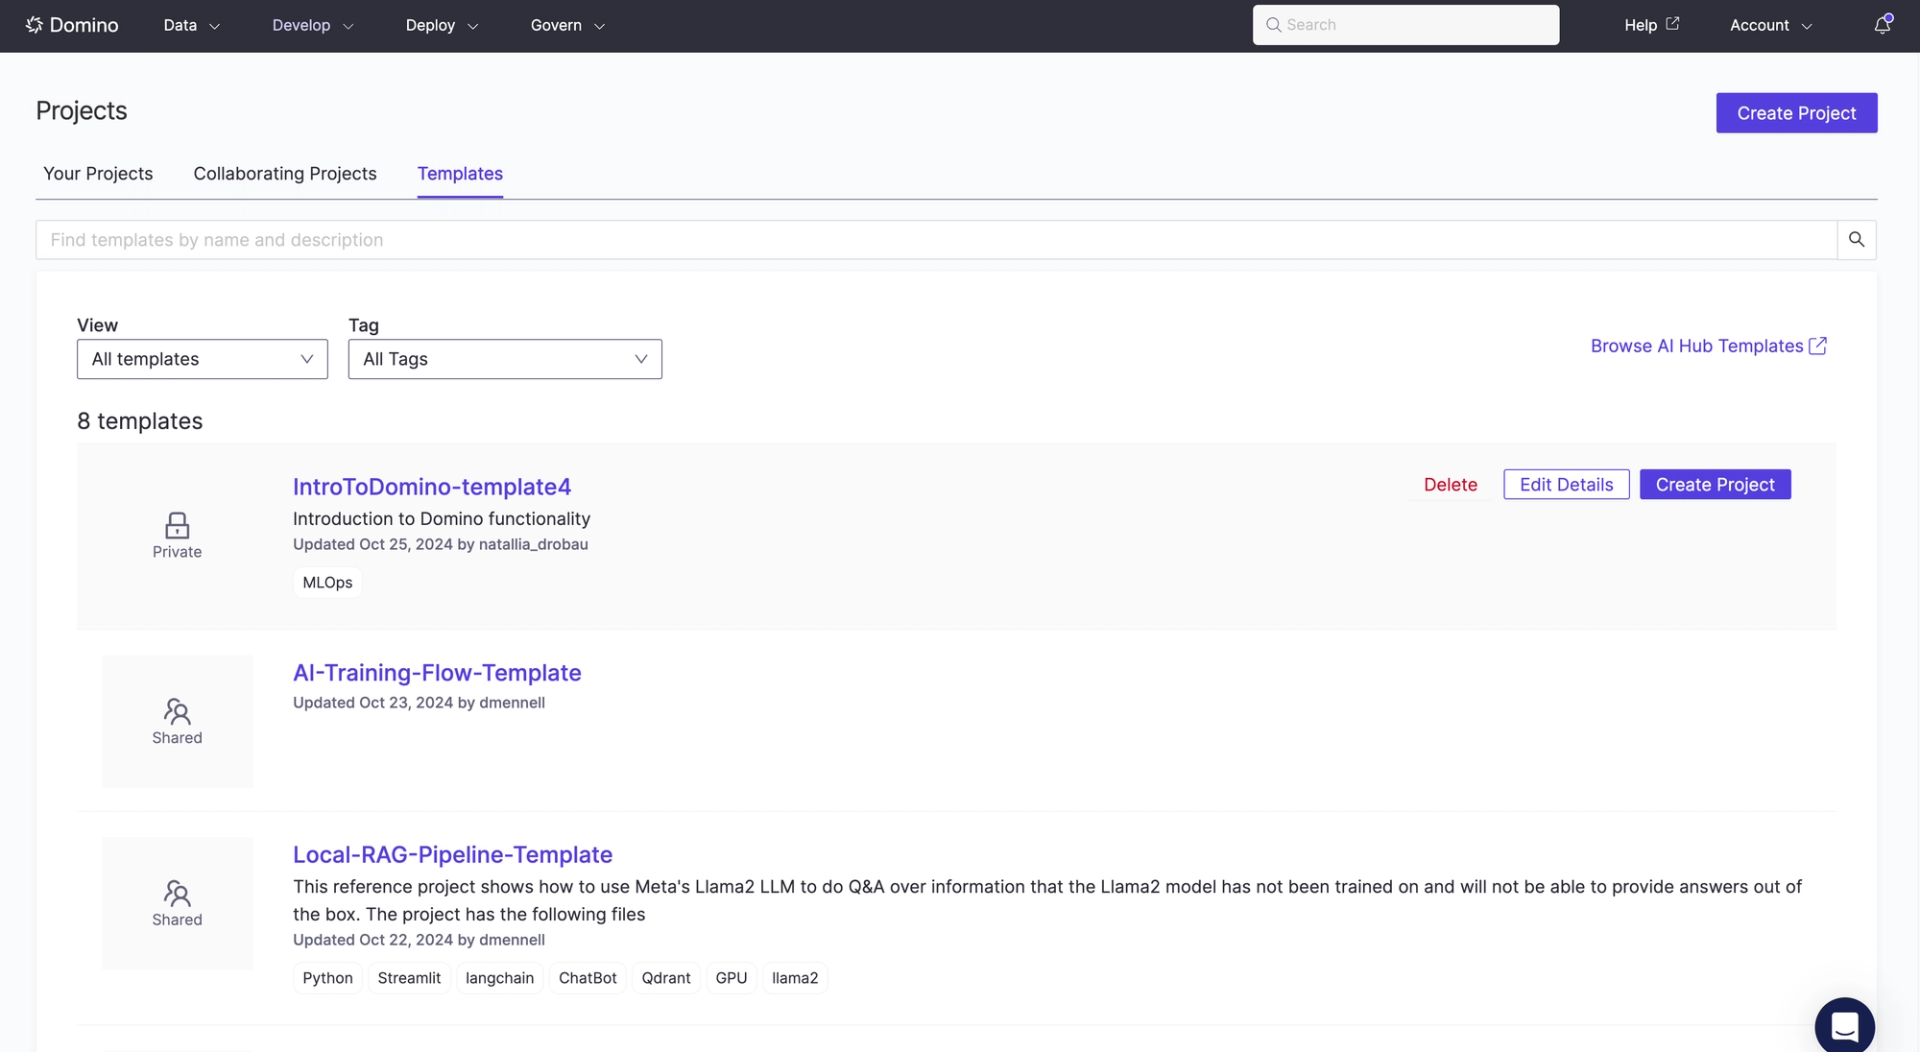This screenshot has height=1052, width=1920.
Task: Expand the Data menu
Action: coord(192,25)
